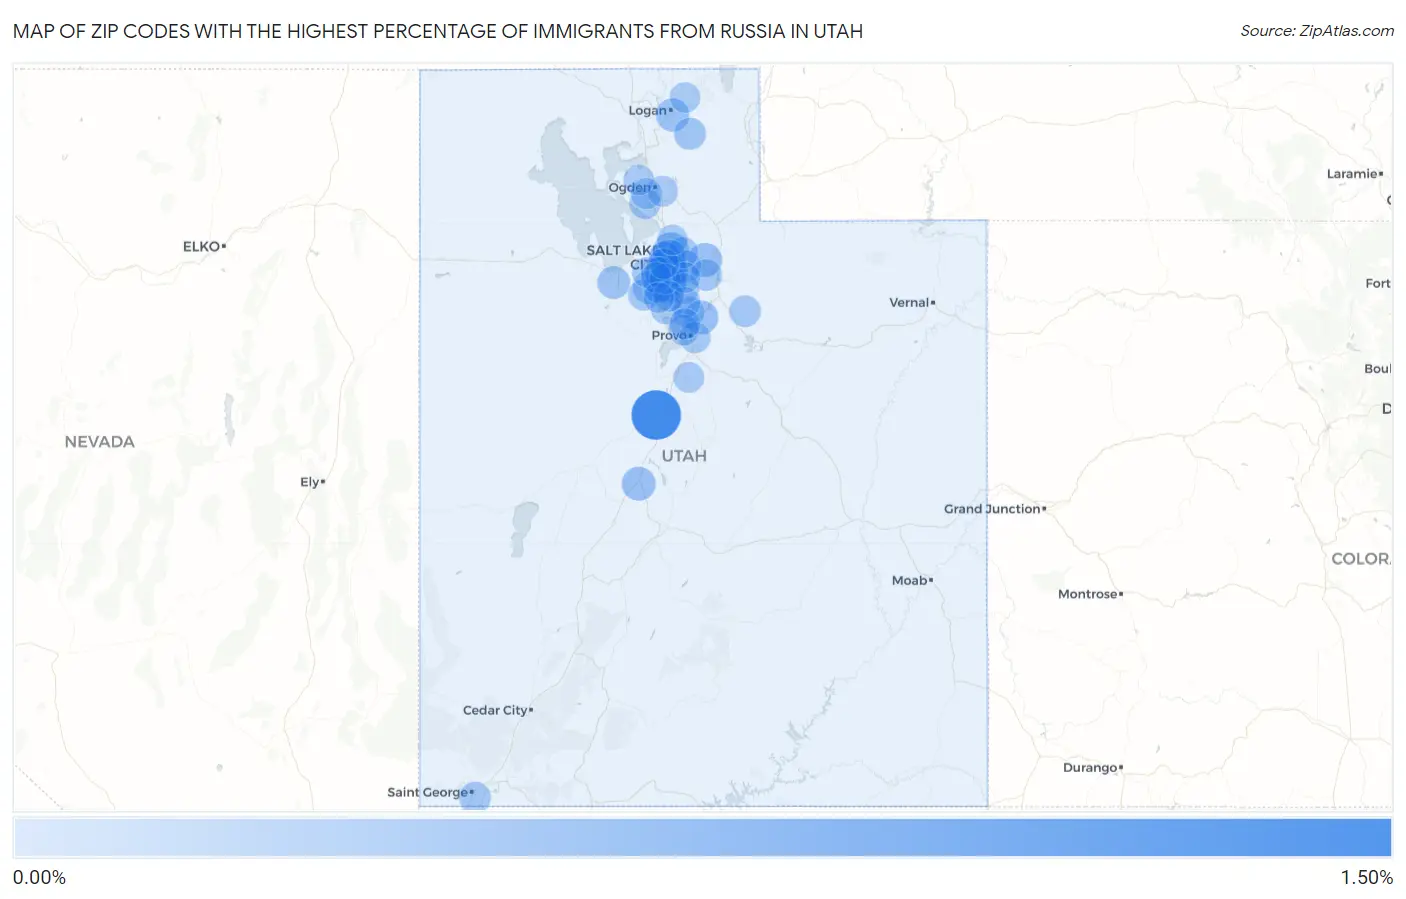
Task: Click the bubble near Saint George
Action: tap(475, 797)
